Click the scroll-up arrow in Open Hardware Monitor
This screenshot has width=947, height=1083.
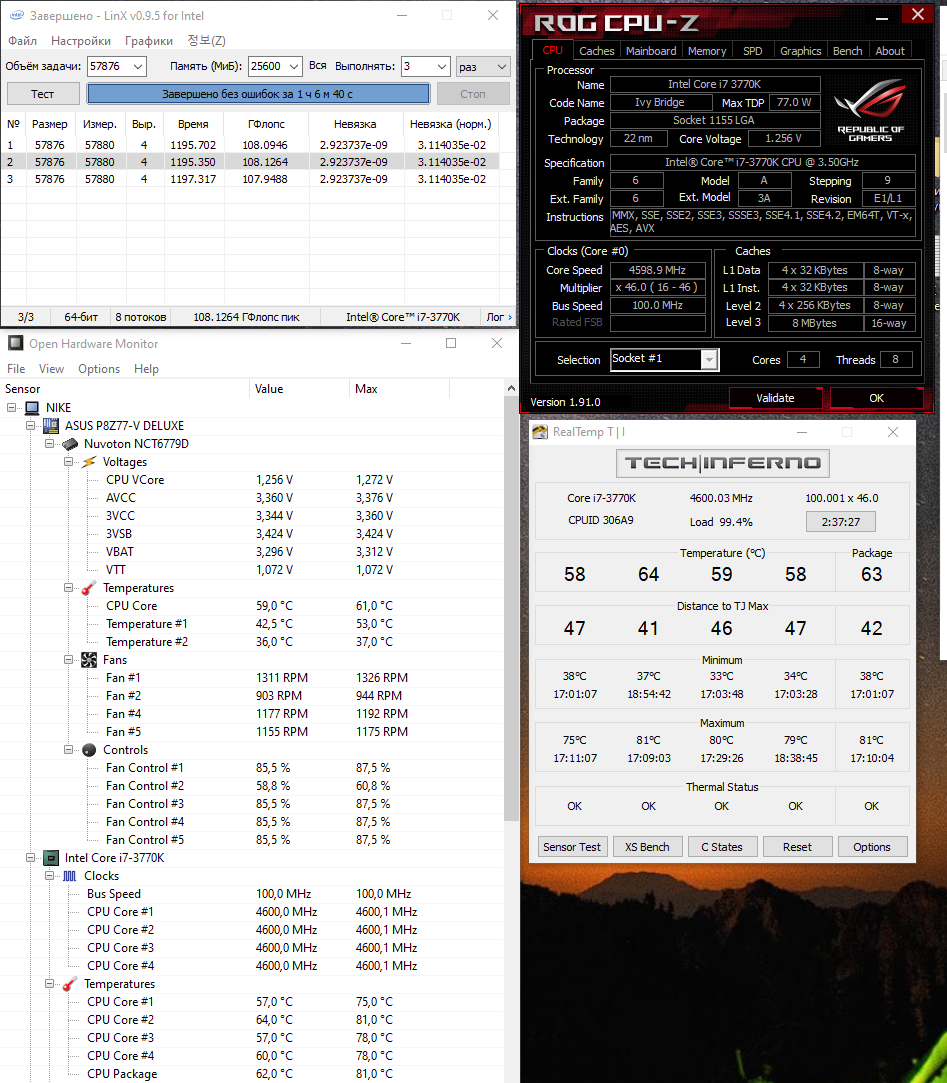coord(511,388)
